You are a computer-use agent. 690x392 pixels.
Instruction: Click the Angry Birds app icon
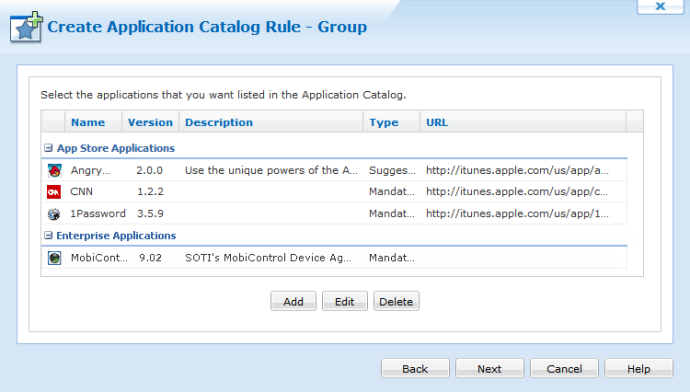click(x=55, y=170)
